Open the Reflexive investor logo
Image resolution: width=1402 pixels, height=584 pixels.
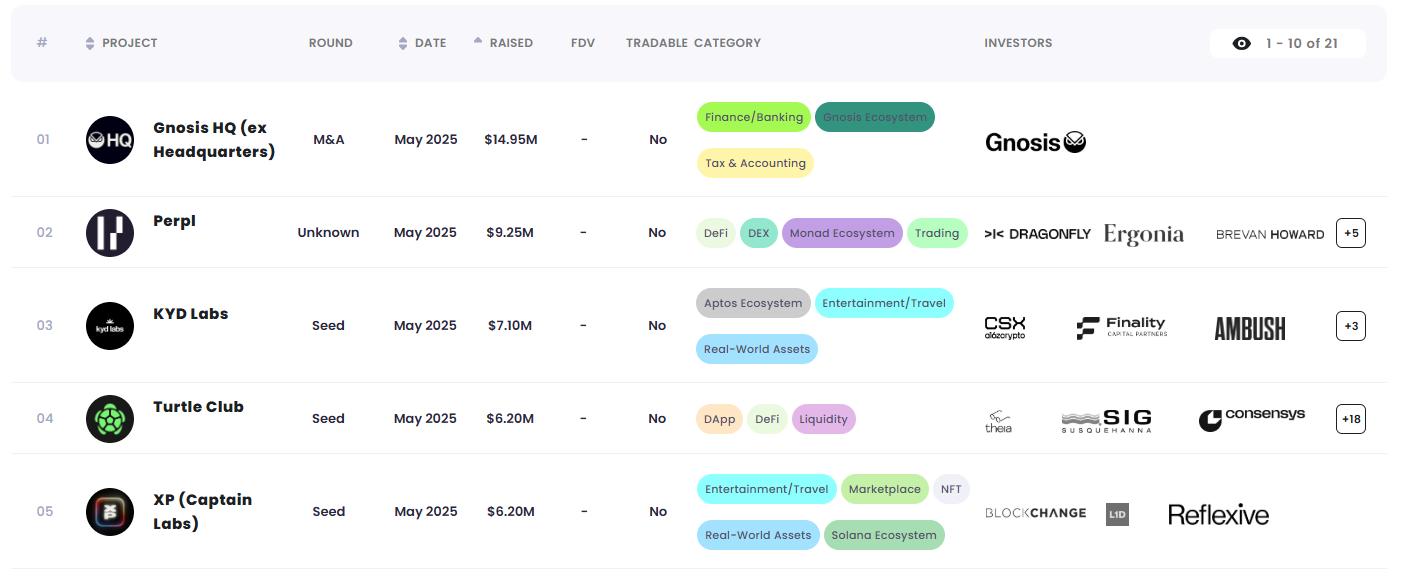point(1218,515)
